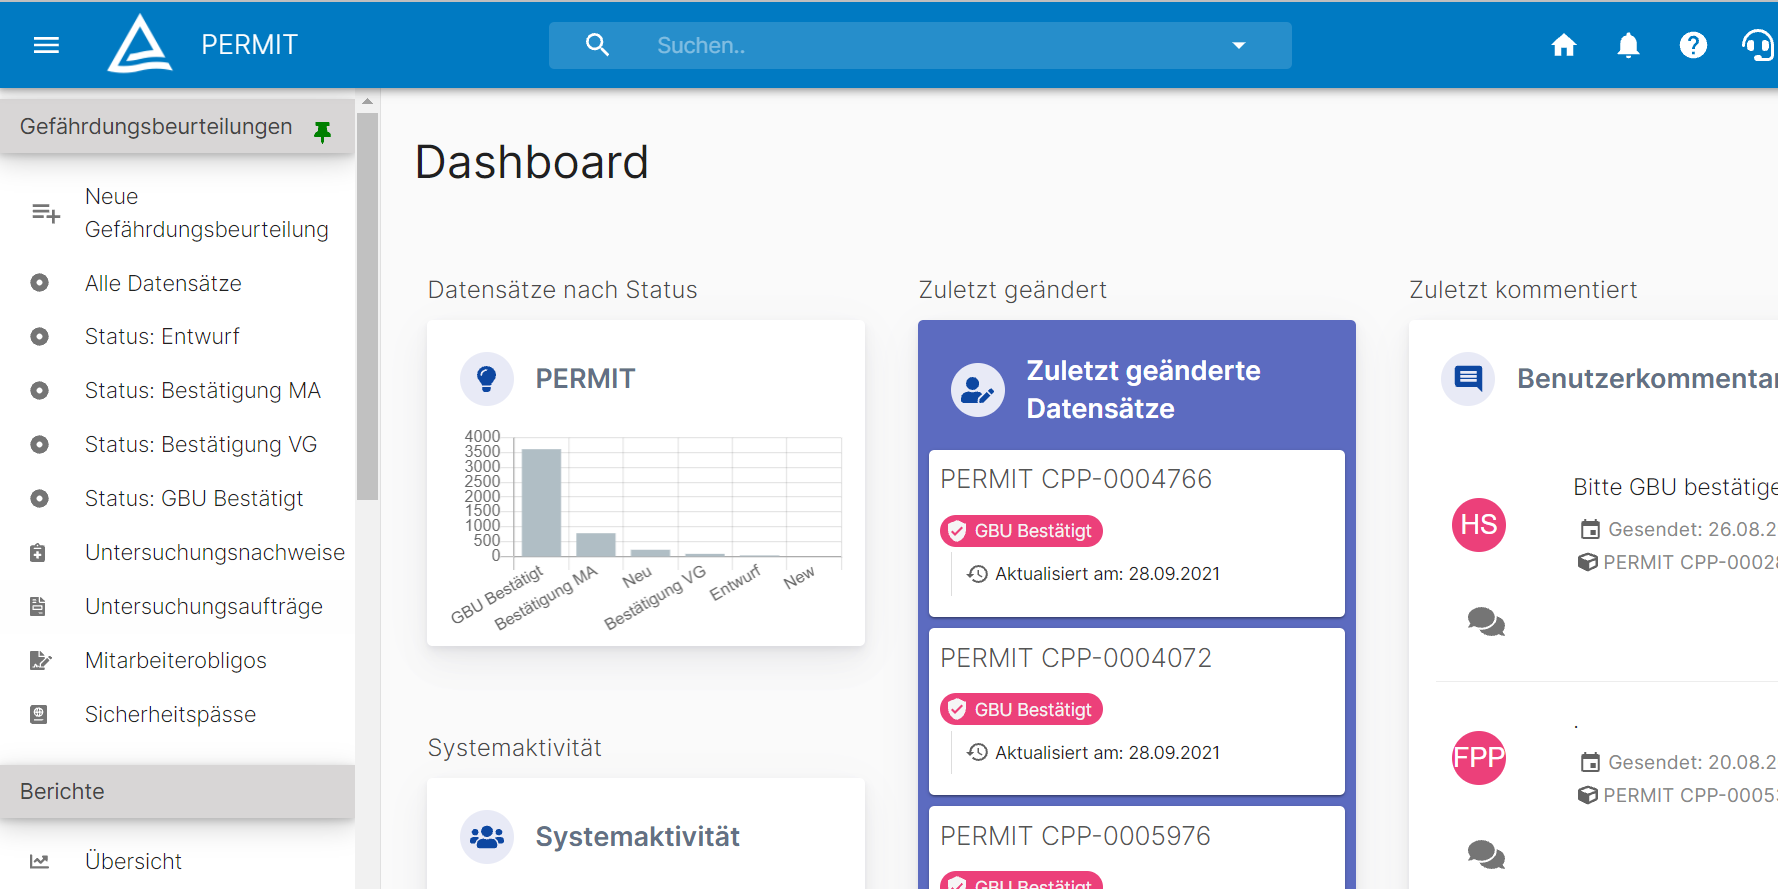This screenshot has height=889, width=1778.
Task: Expand the search bar dropdown arrow
Action: point(1239,45)
